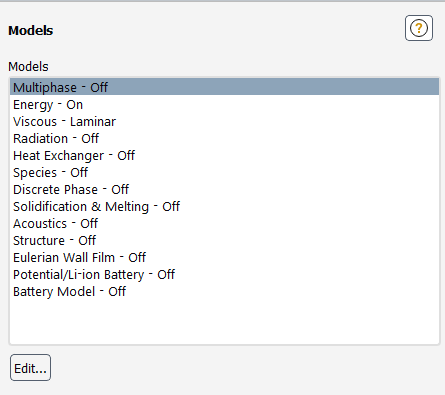Pick Battery Model - Off entry
Viewport: 445px width, 395px height.
click(224, 291)
